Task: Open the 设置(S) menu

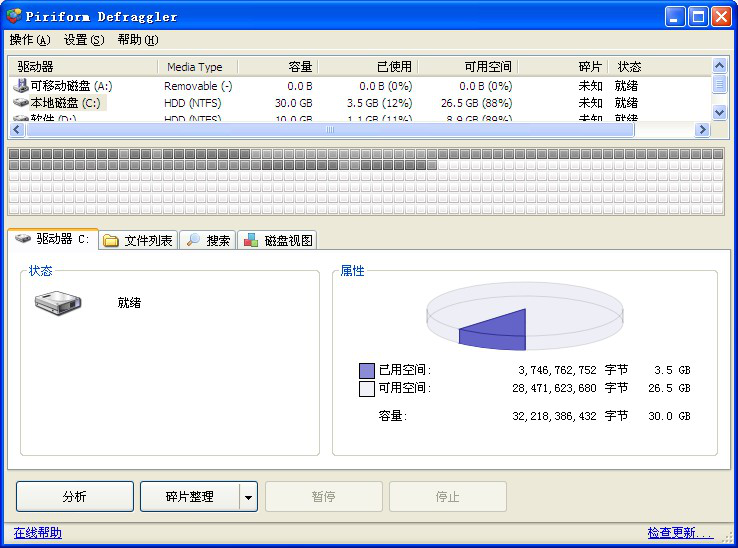Action: tap(84, 40)
